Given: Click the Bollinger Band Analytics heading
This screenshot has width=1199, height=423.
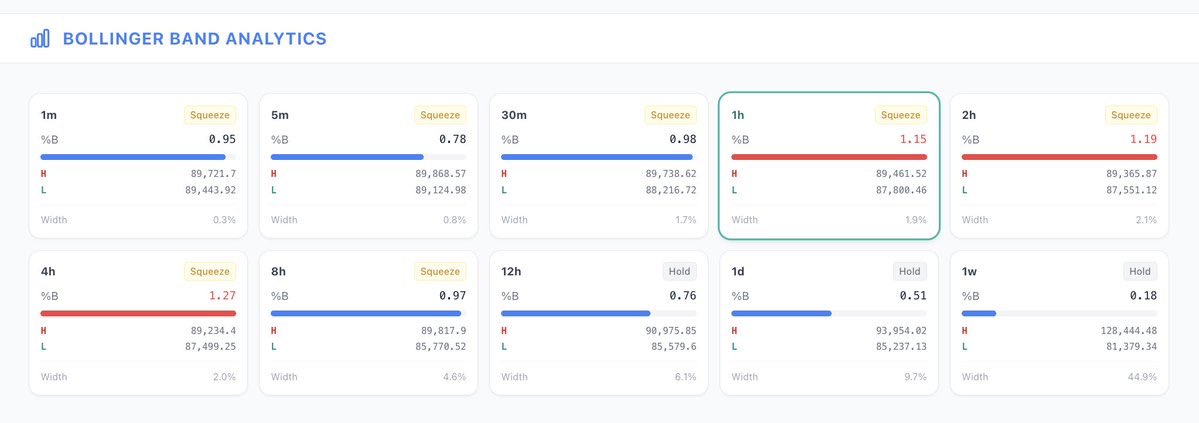Looking at the screenshot, I should (194, 38).
